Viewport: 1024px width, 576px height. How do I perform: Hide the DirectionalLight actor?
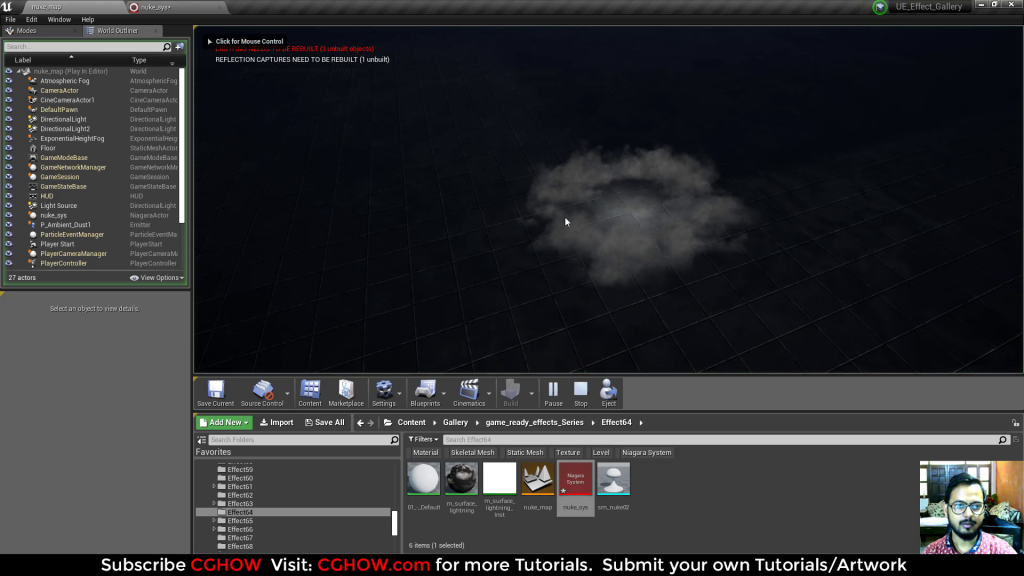click(9, 118)
